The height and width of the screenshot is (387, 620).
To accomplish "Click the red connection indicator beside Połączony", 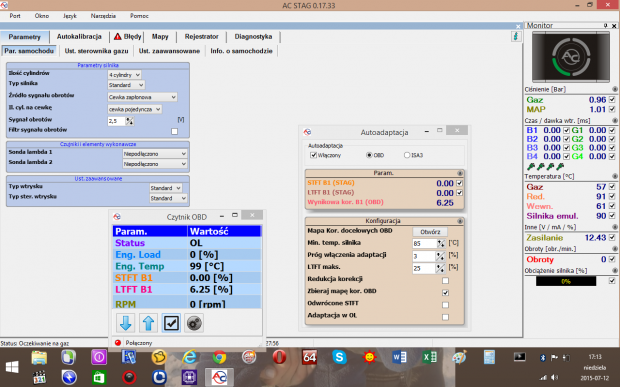I will click(x=117, y=343).
